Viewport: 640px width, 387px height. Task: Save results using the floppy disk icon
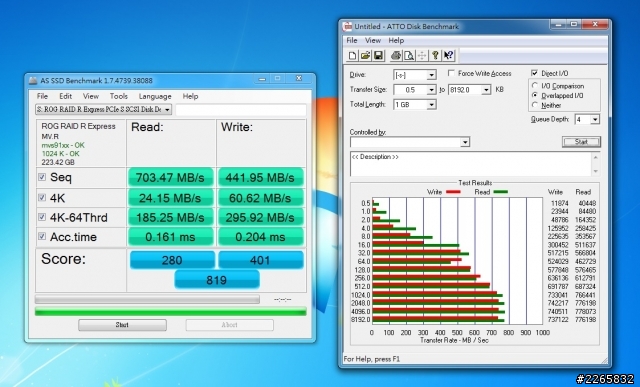(x=378, y=56)
